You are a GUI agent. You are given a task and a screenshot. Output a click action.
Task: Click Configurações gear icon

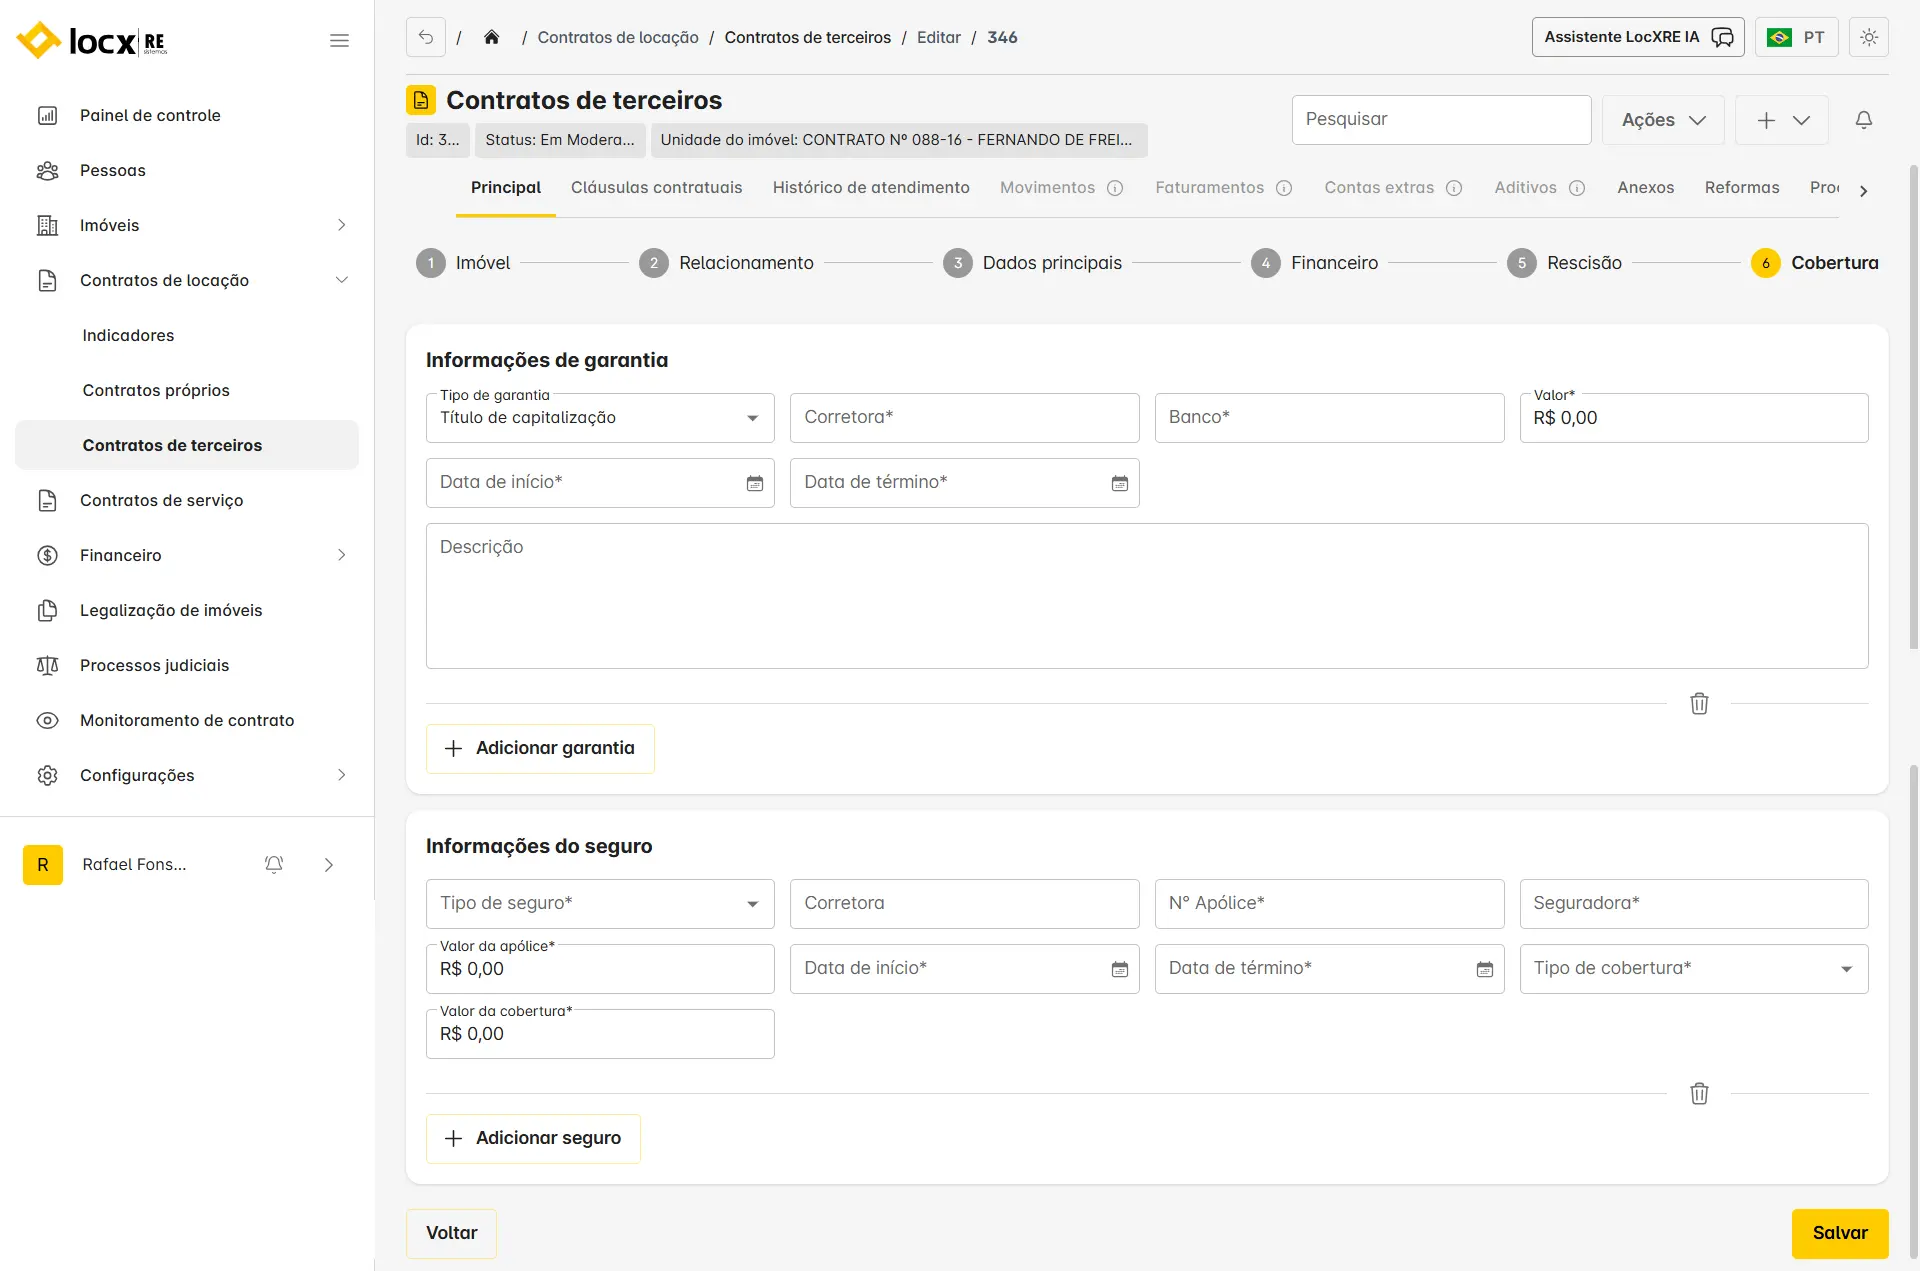click(47, 775)
